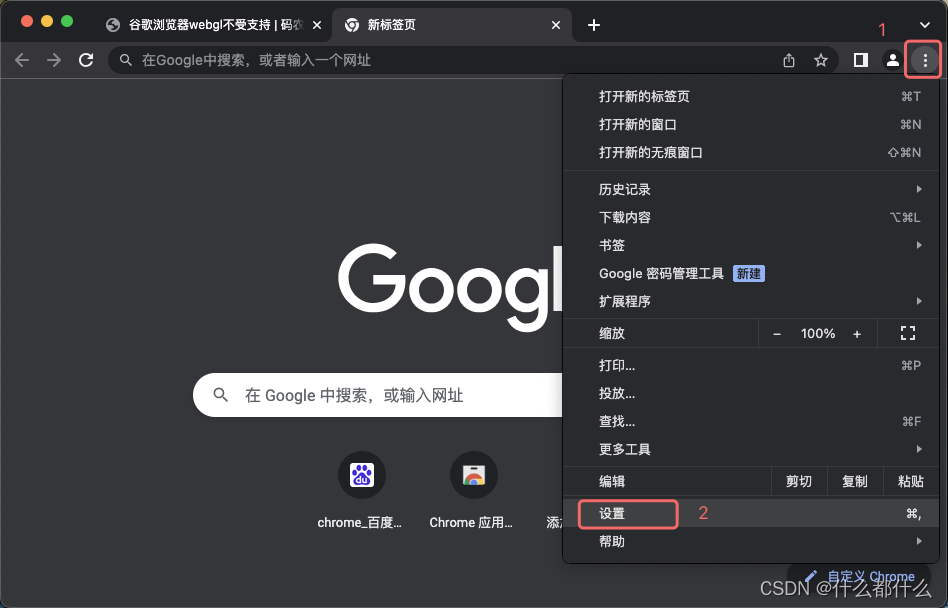The width and height of the screenshot is (948, 608).
Task: Reload the page
Action: pos(86,60)
